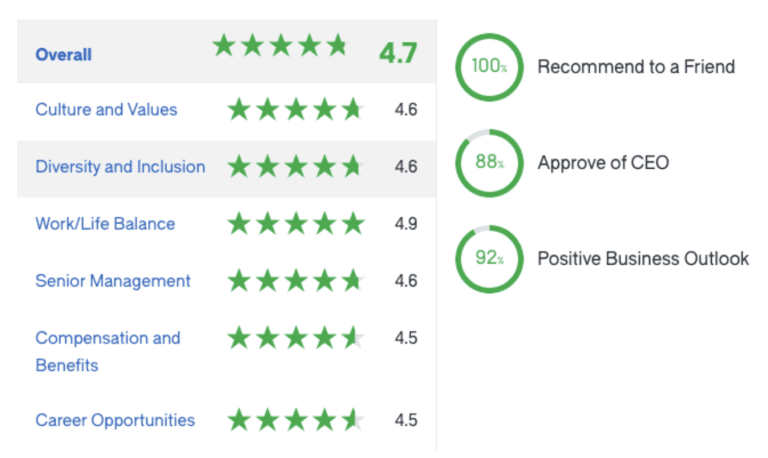Click the 100% Recommend to a Friend circle

pyautogui.click(x=489, y=67)
